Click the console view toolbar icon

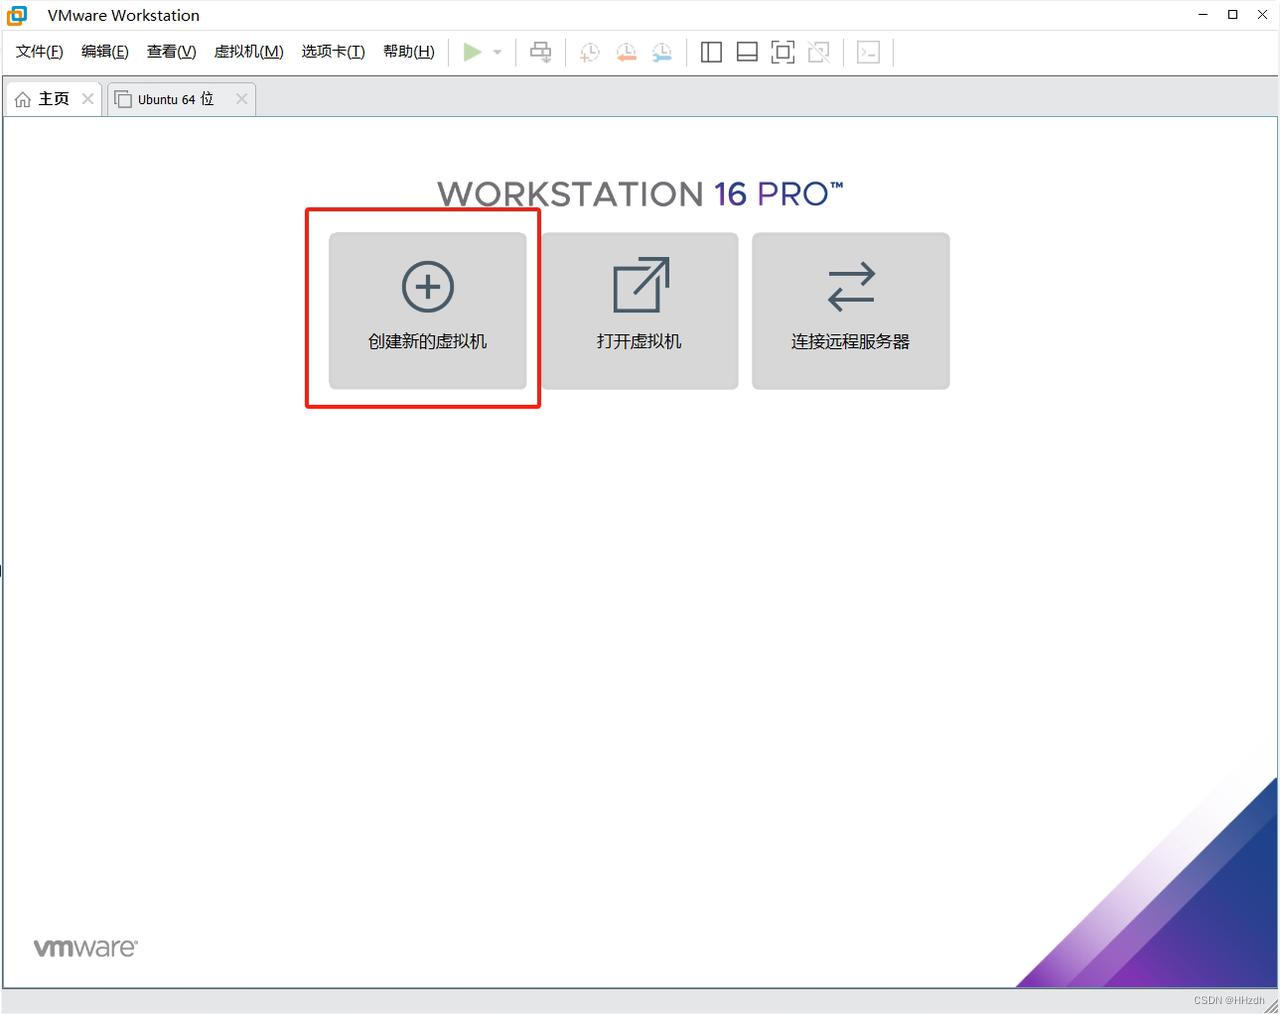[868, 52]
